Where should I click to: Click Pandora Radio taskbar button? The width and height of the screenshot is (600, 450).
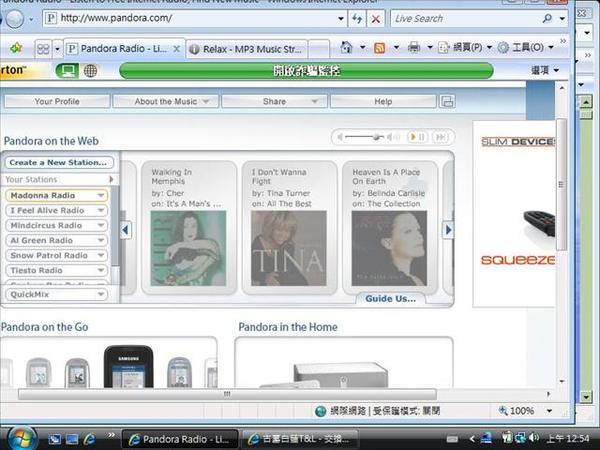(x=180, y=439)
